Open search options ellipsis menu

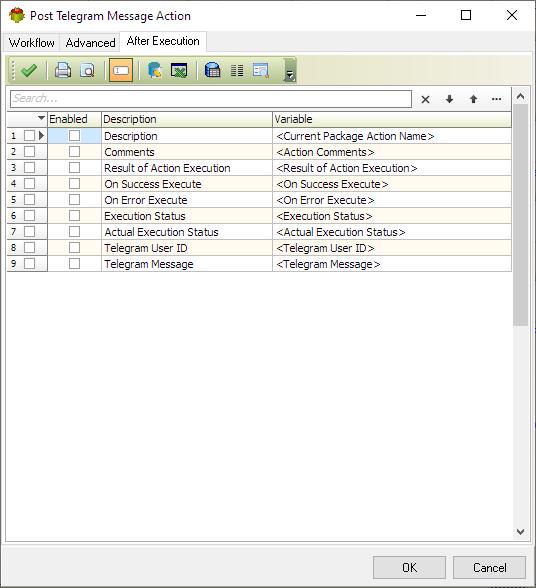pos(497,99)
